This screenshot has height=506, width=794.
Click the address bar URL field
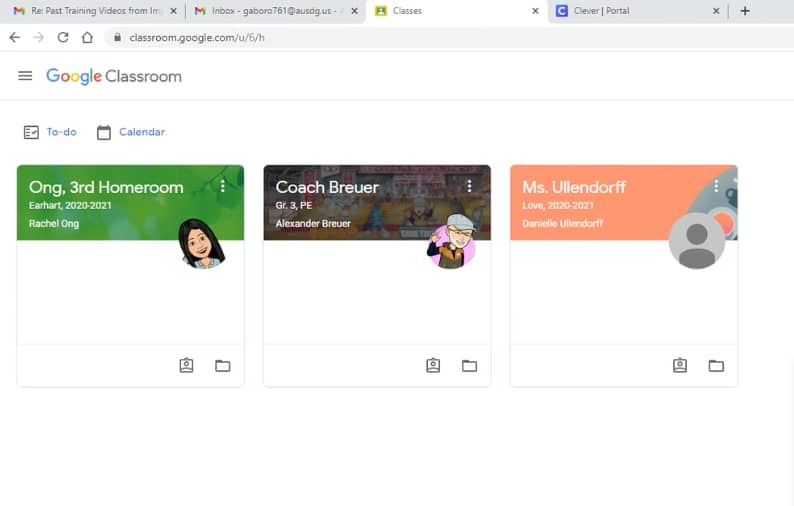[x=448, y=37]
